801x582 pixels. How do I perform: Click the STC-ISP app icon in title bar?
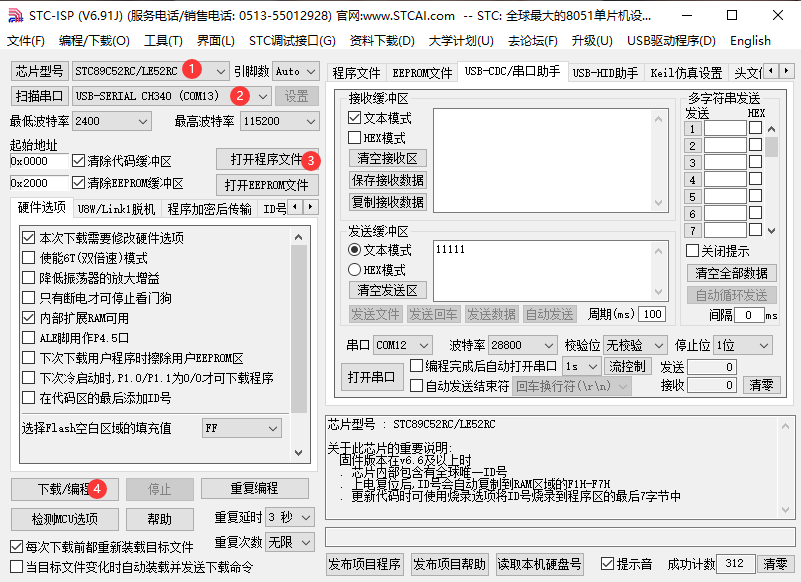[x=15, y=16]
